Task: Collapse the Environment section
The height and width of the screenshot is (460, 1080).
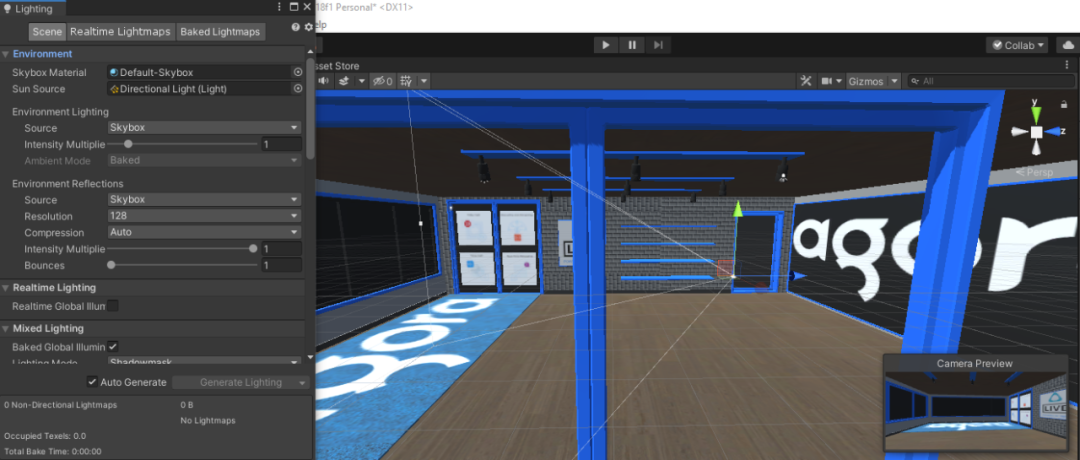Action: point(6,54)
